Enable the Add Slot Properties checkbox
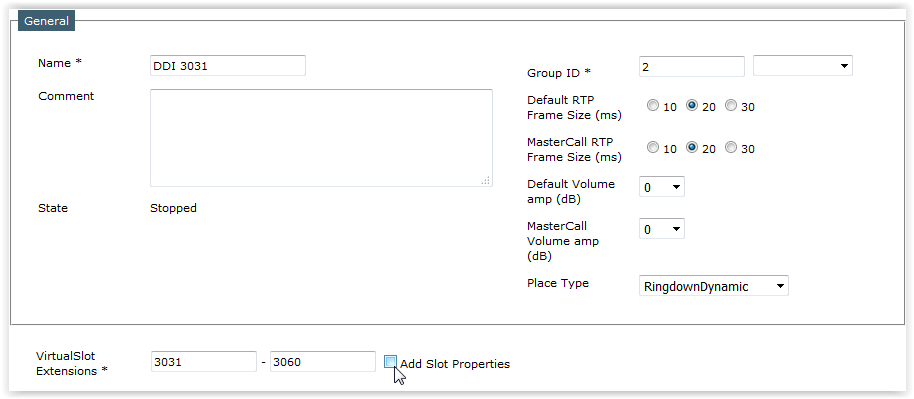This screenshot has width=914, height=399. pyautogui.click(x=391, y=362)
